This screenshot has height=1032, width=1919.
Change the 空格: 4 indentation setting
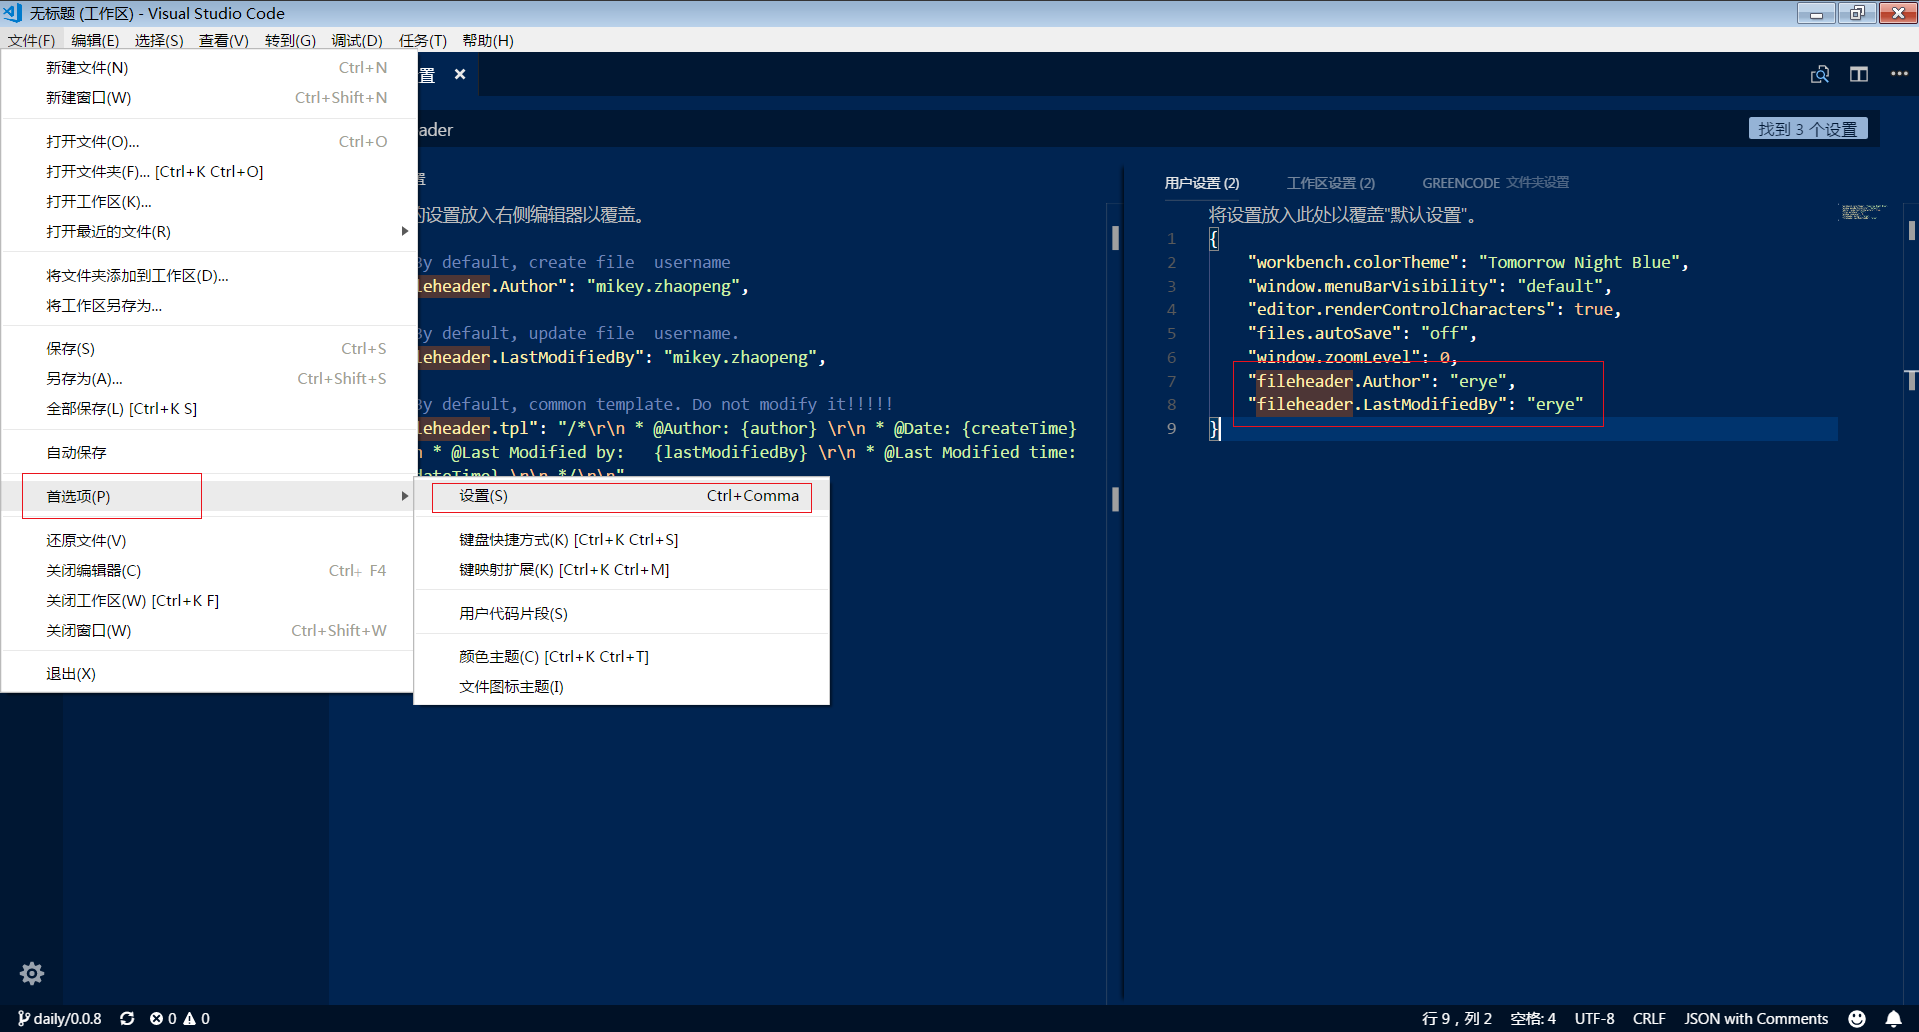tap(1533, 1018)
